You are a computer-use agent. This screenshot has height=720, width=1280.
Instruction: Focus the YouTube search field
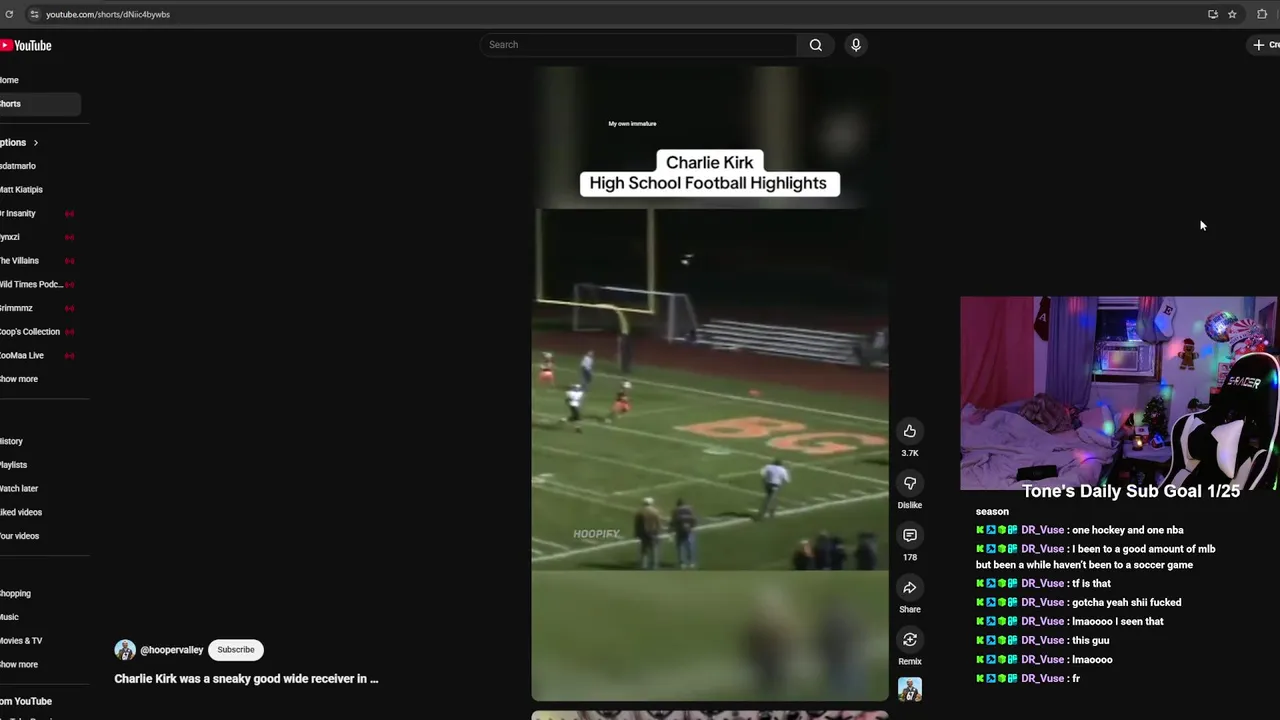(x=638, y=45)
